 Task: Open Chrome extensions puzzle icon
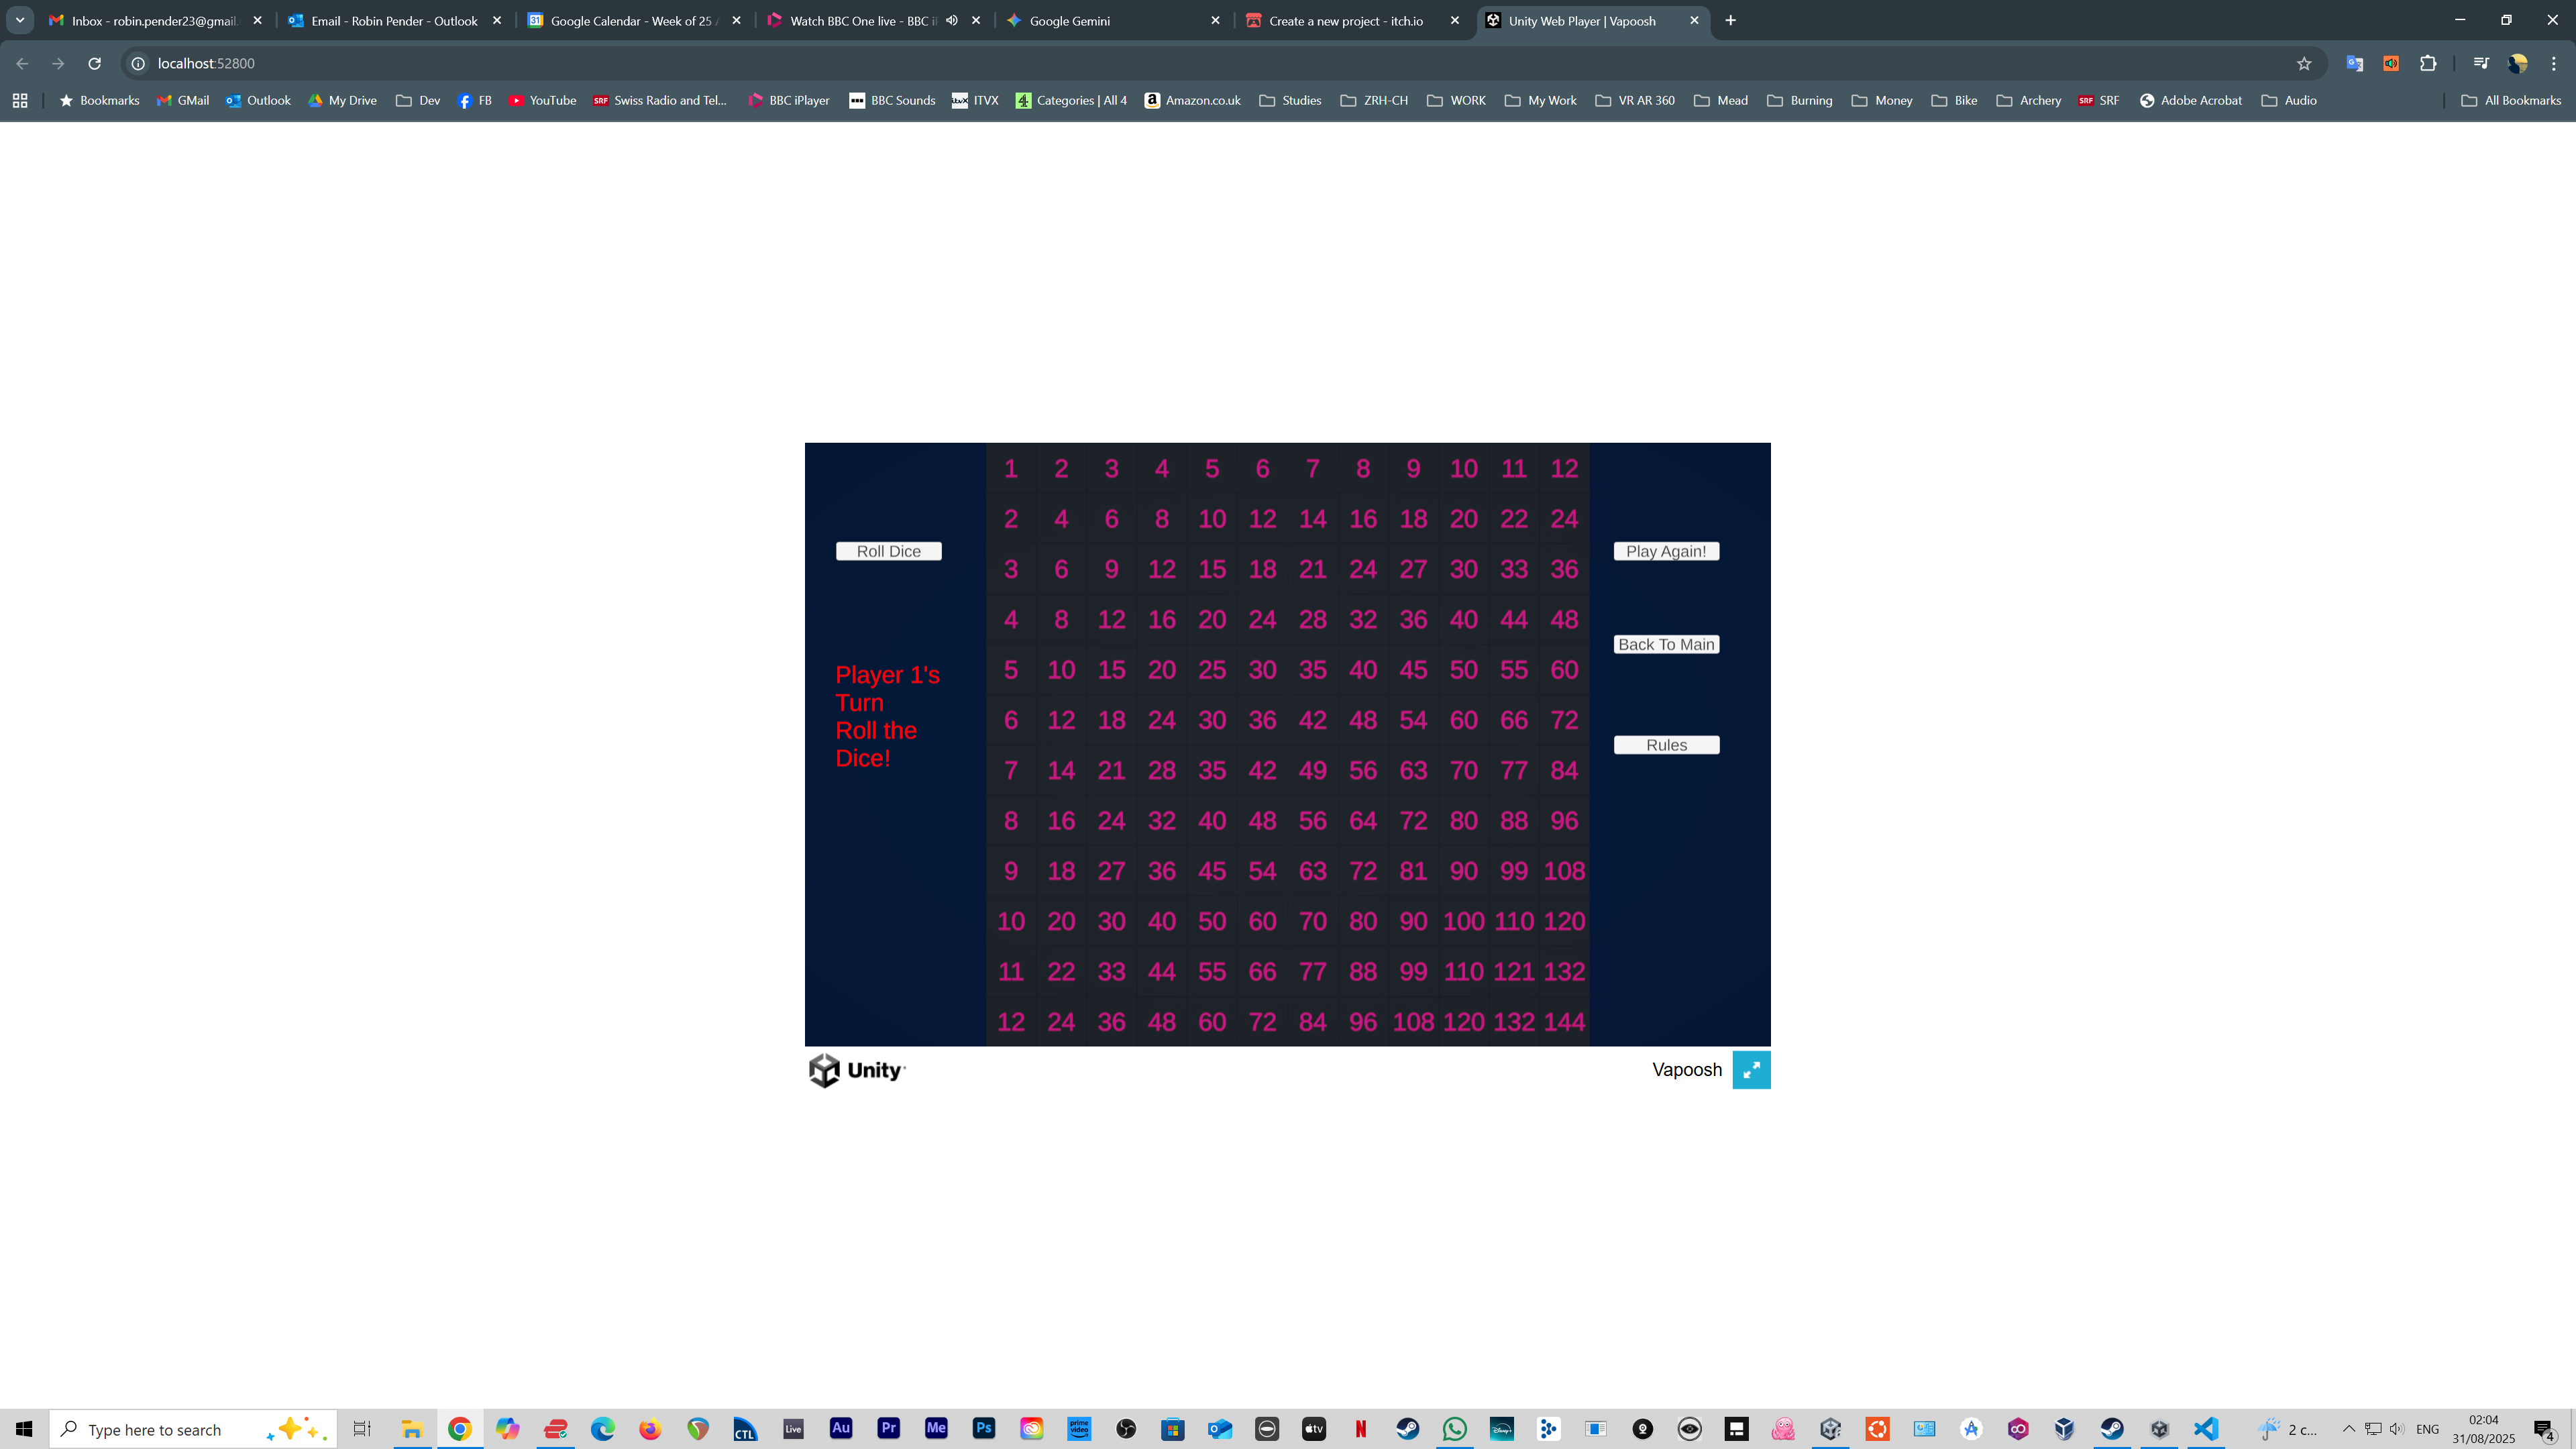click(x=2428, y=63)
